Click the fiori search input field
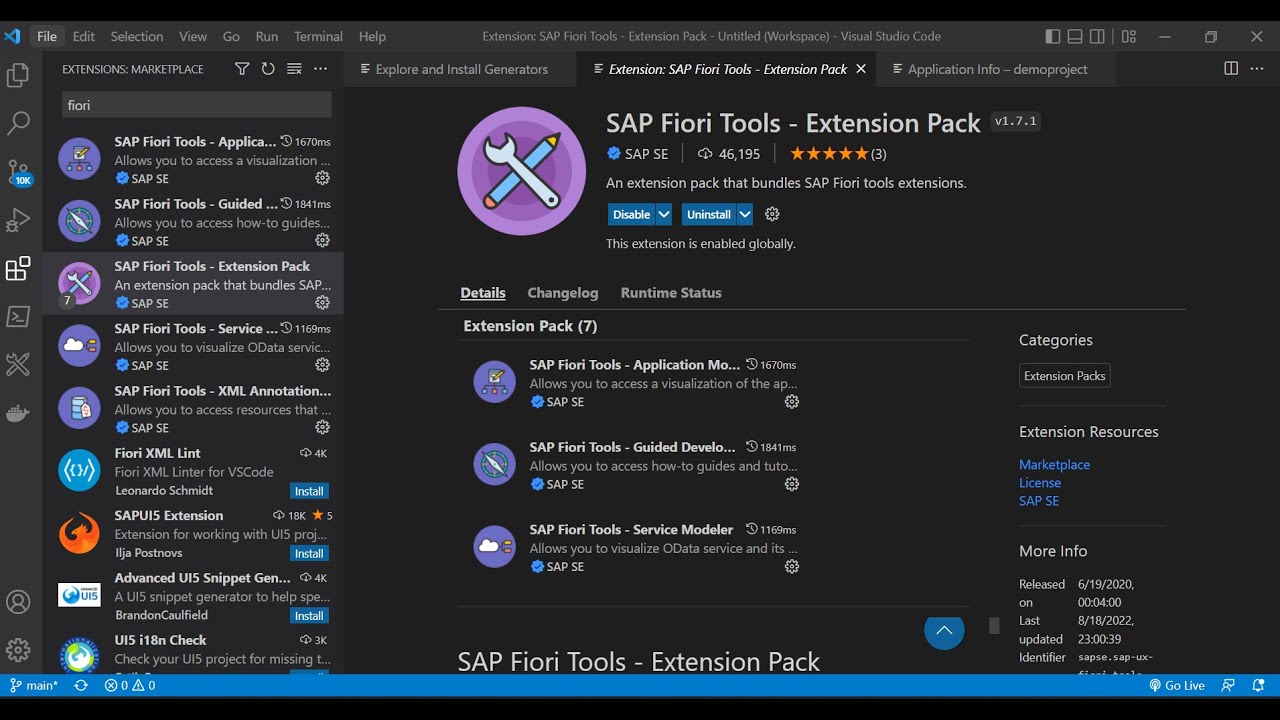 coord(197,105)
